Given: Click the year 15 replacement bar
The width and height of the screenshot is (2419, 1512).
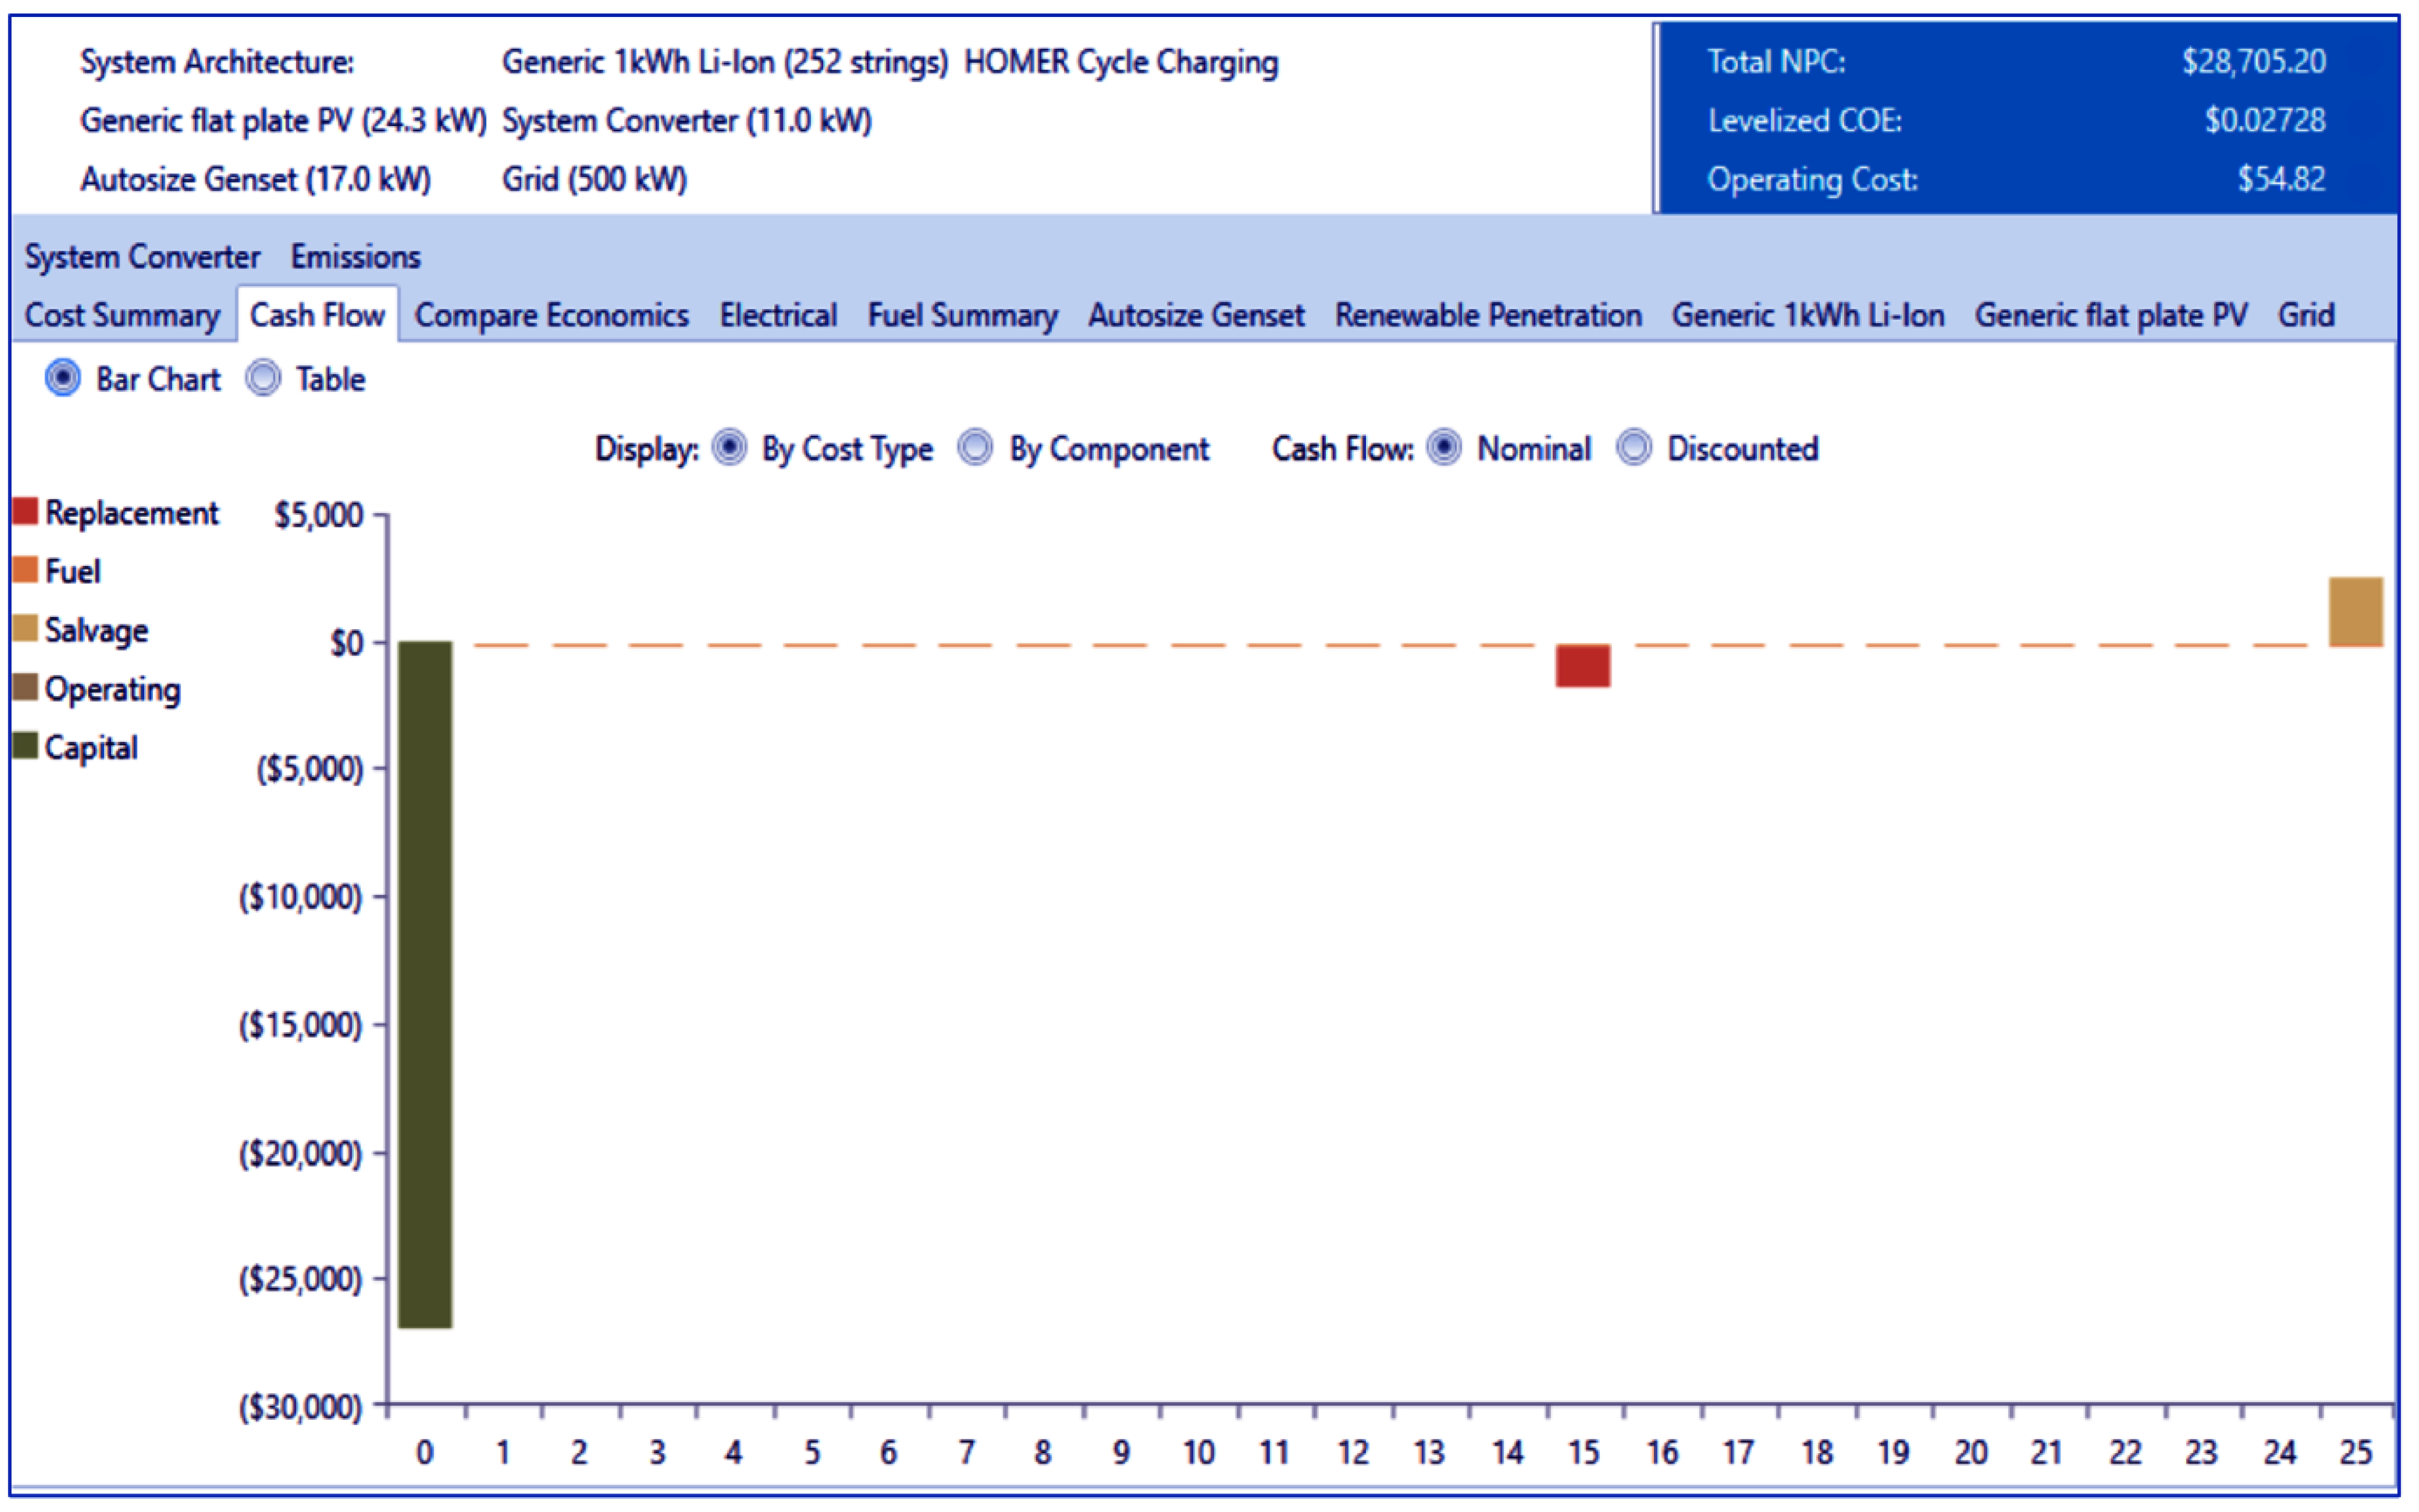Looking at the screenshot, I should pos(1583,666).
